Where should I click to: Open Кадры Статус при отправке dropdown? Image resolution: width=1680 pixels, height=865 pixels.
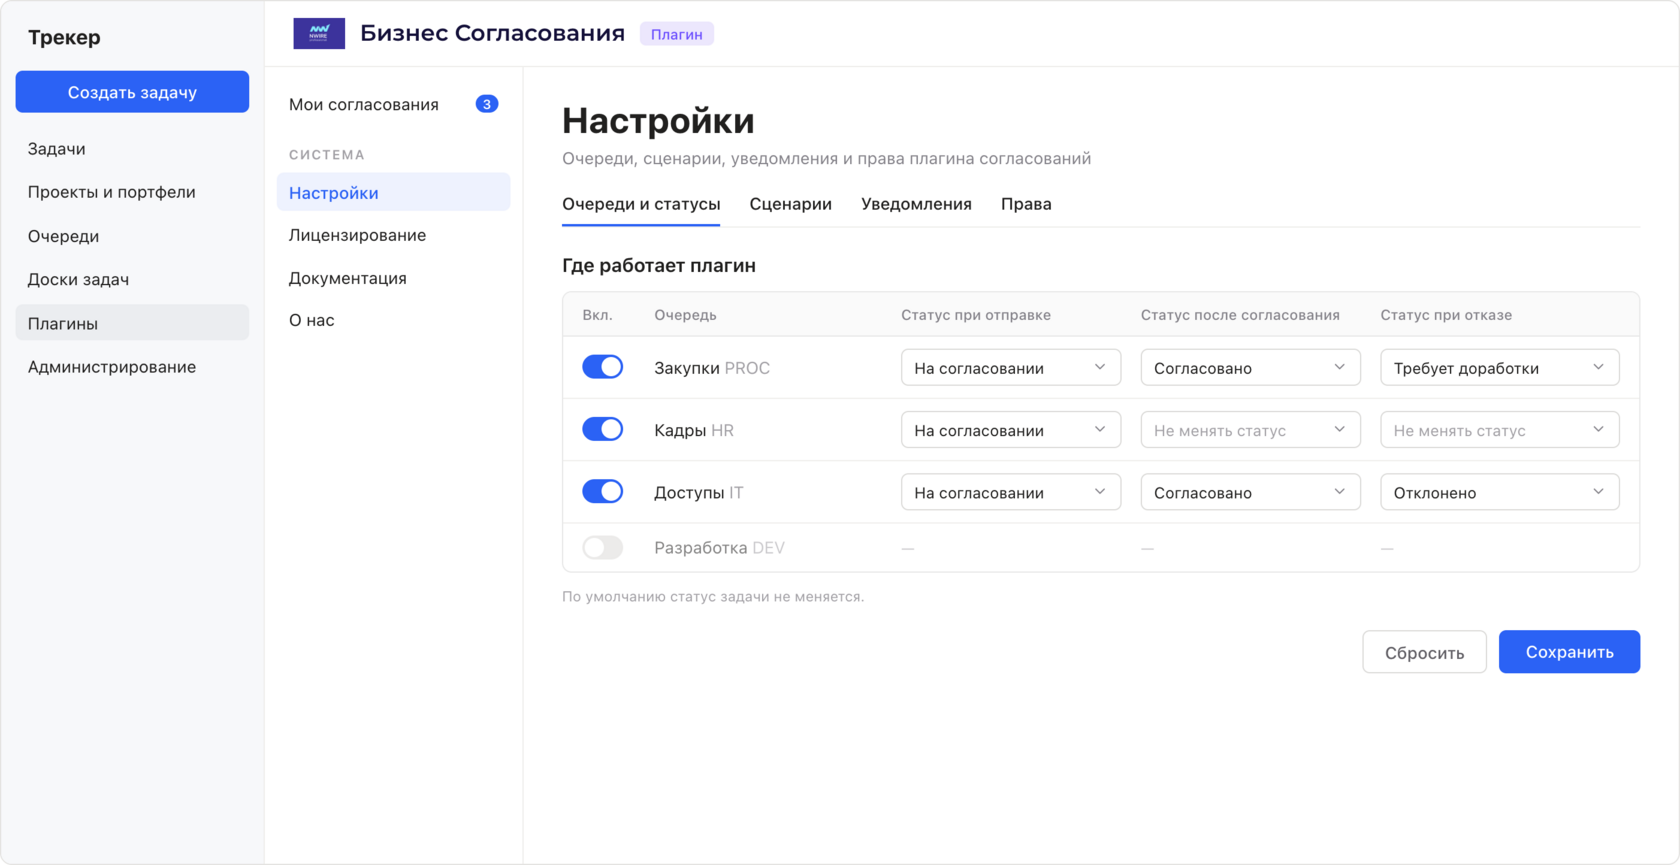click(1011, 430)
